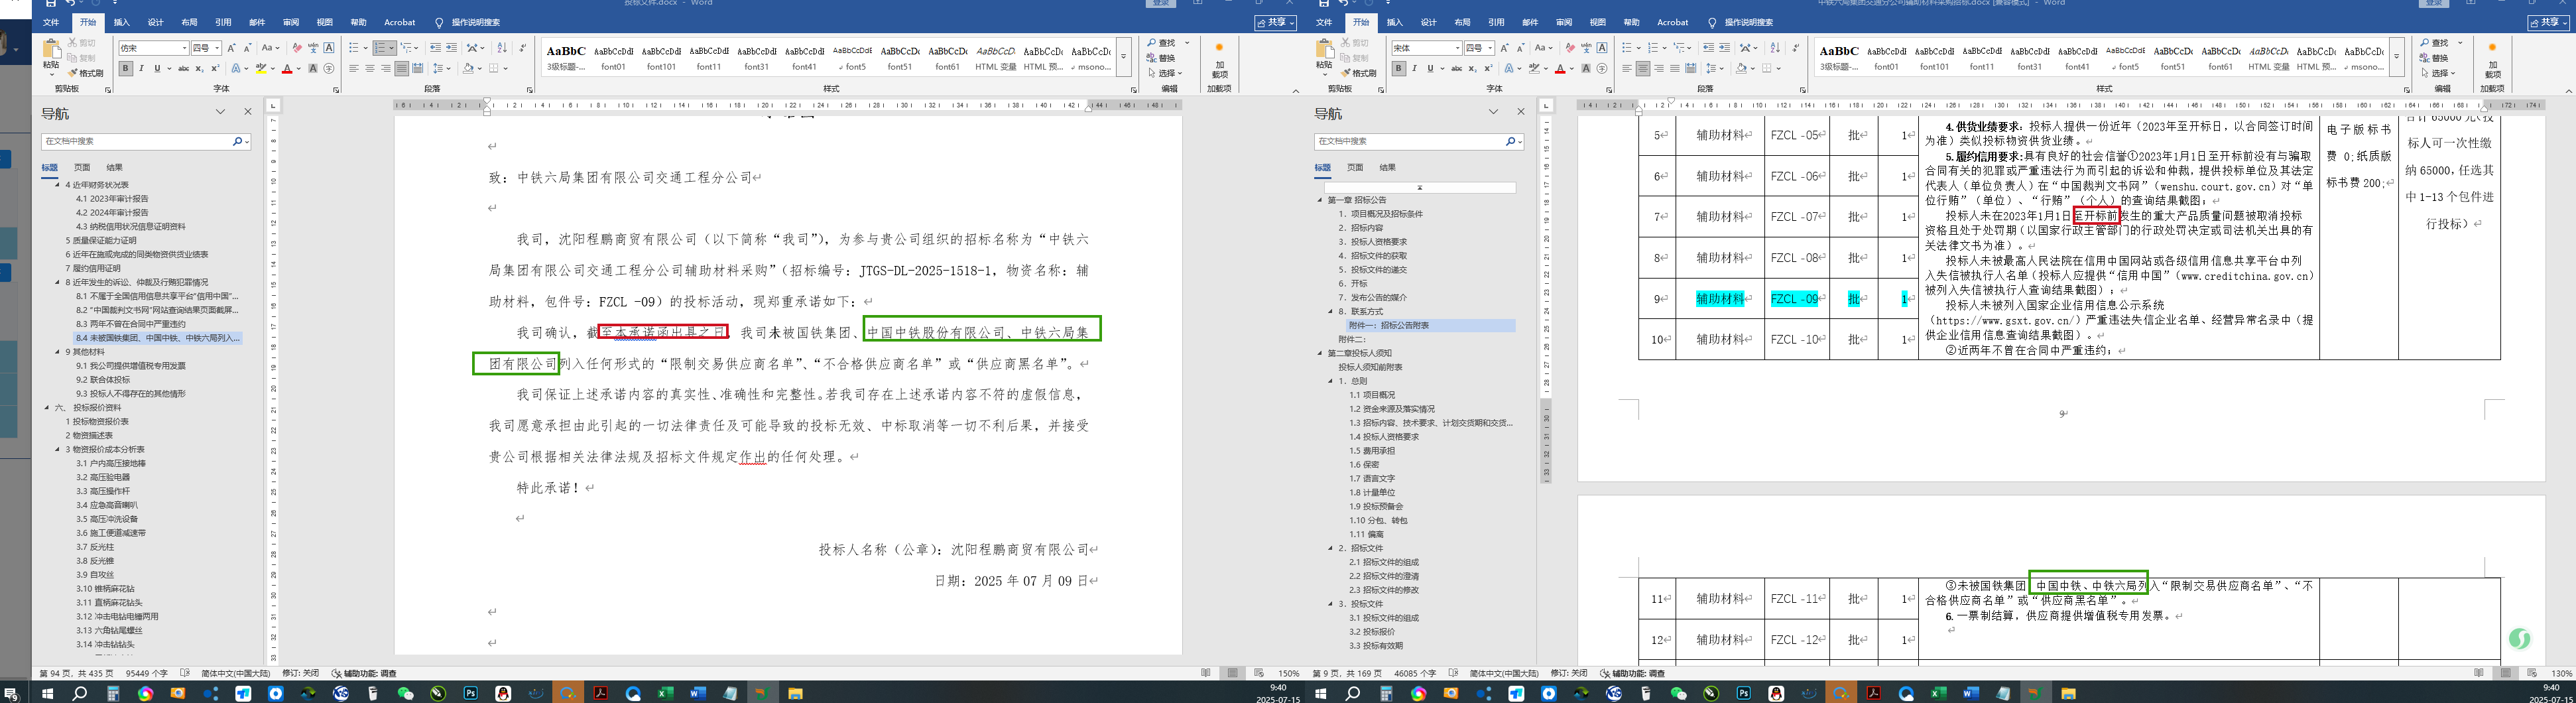Click Increase Indent in the left Word window

(451, 48)
